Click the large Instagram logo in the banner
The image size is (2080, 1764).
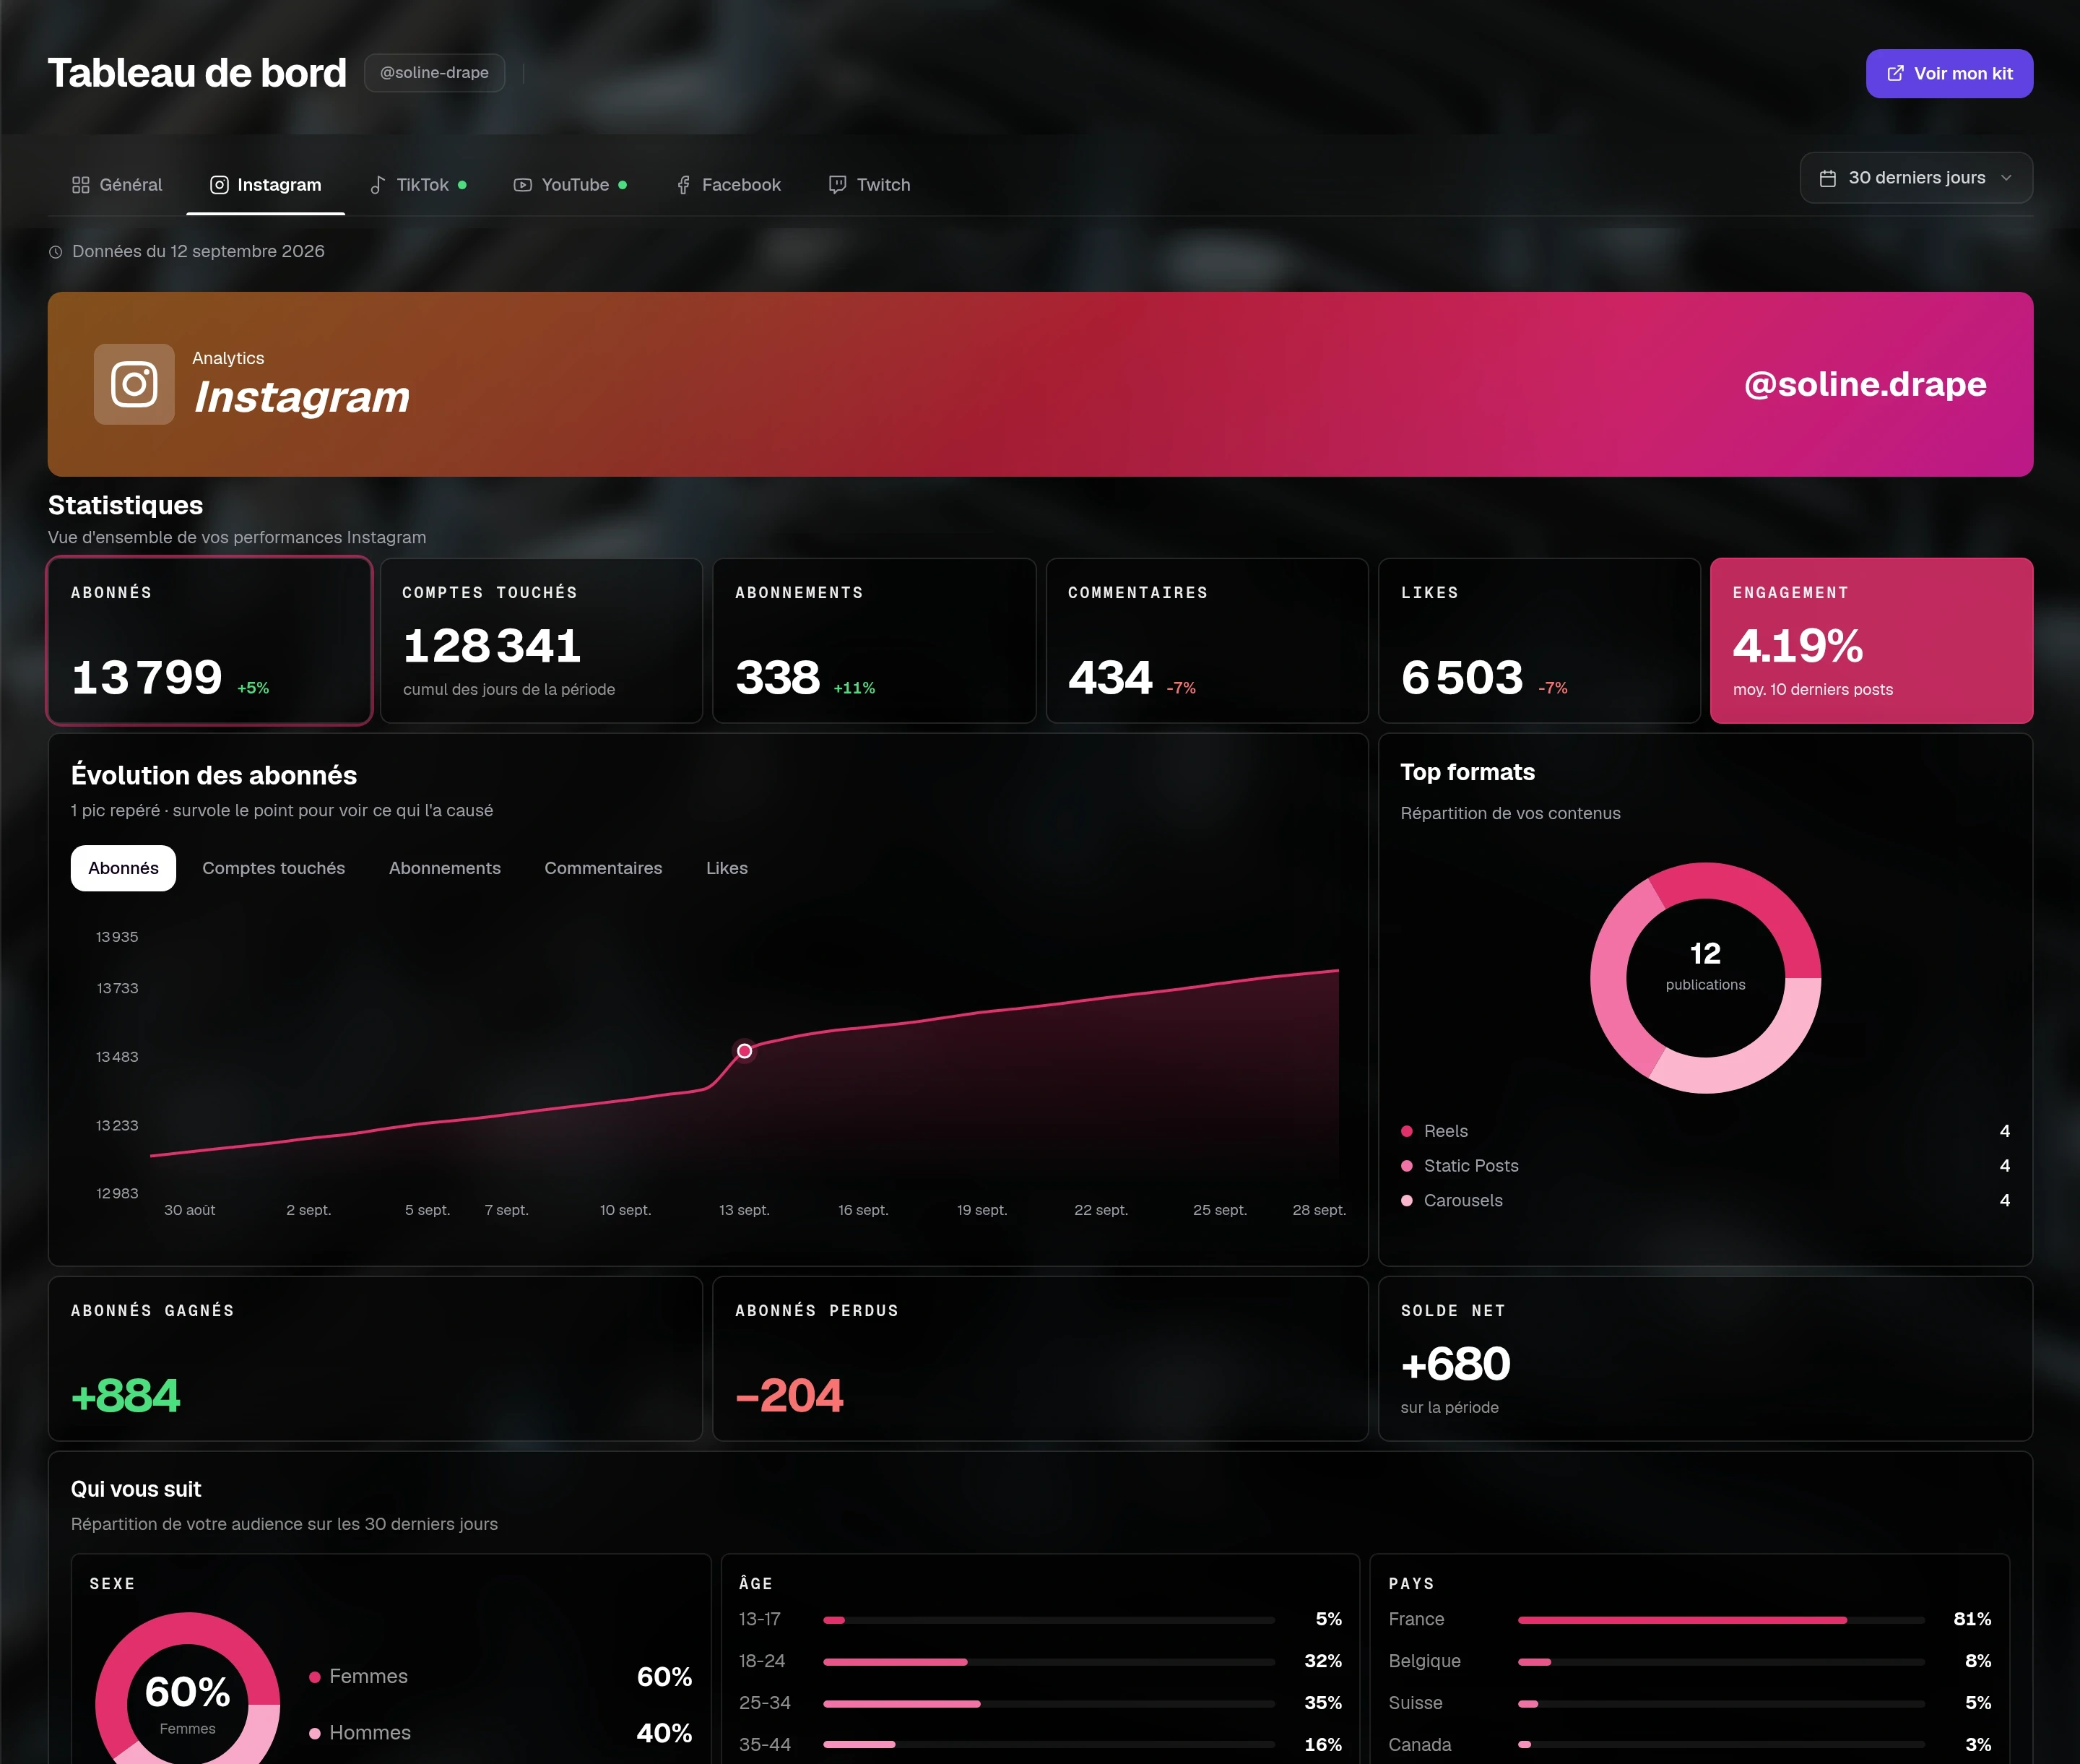point(134,384)
